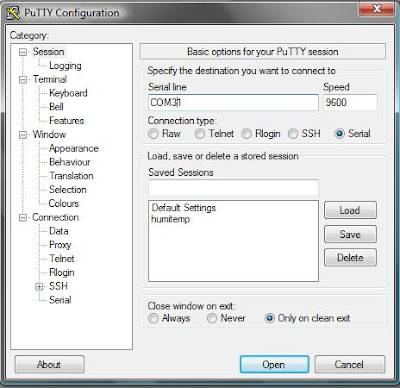Open the Connection category
The width and height of the screenshot is (400, 388).
55,218
